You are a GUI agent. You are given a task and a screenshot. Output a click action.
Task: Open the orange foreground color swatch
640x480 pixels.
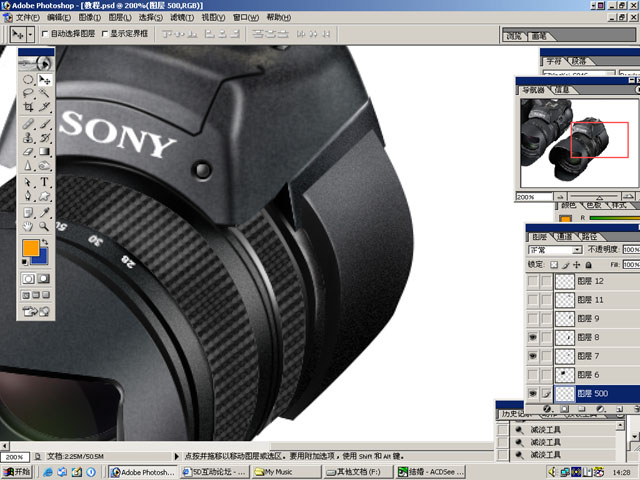pyautogui.click(x=31, y=248)
